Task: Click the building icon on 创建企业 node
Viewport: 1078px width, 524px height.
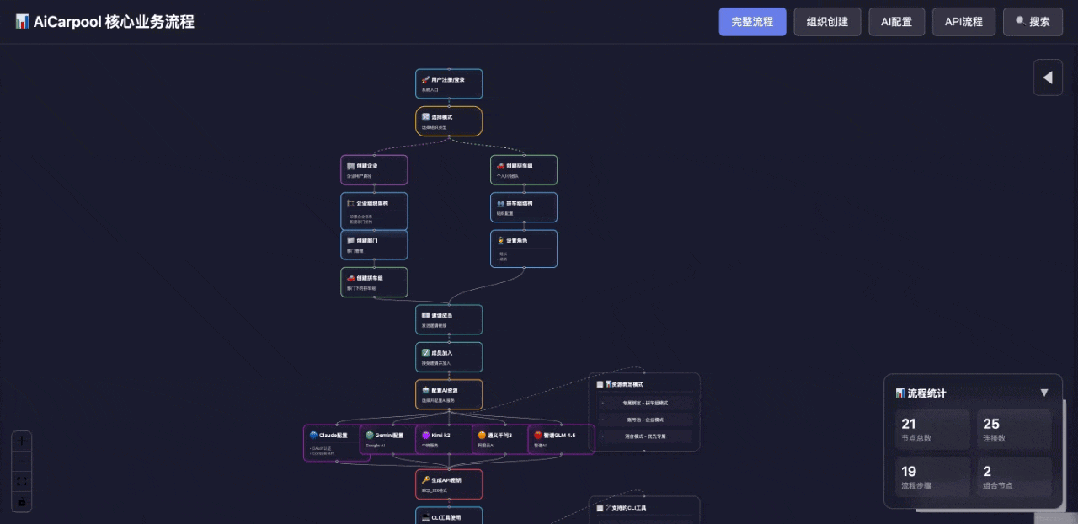Action: pos(351,166)
